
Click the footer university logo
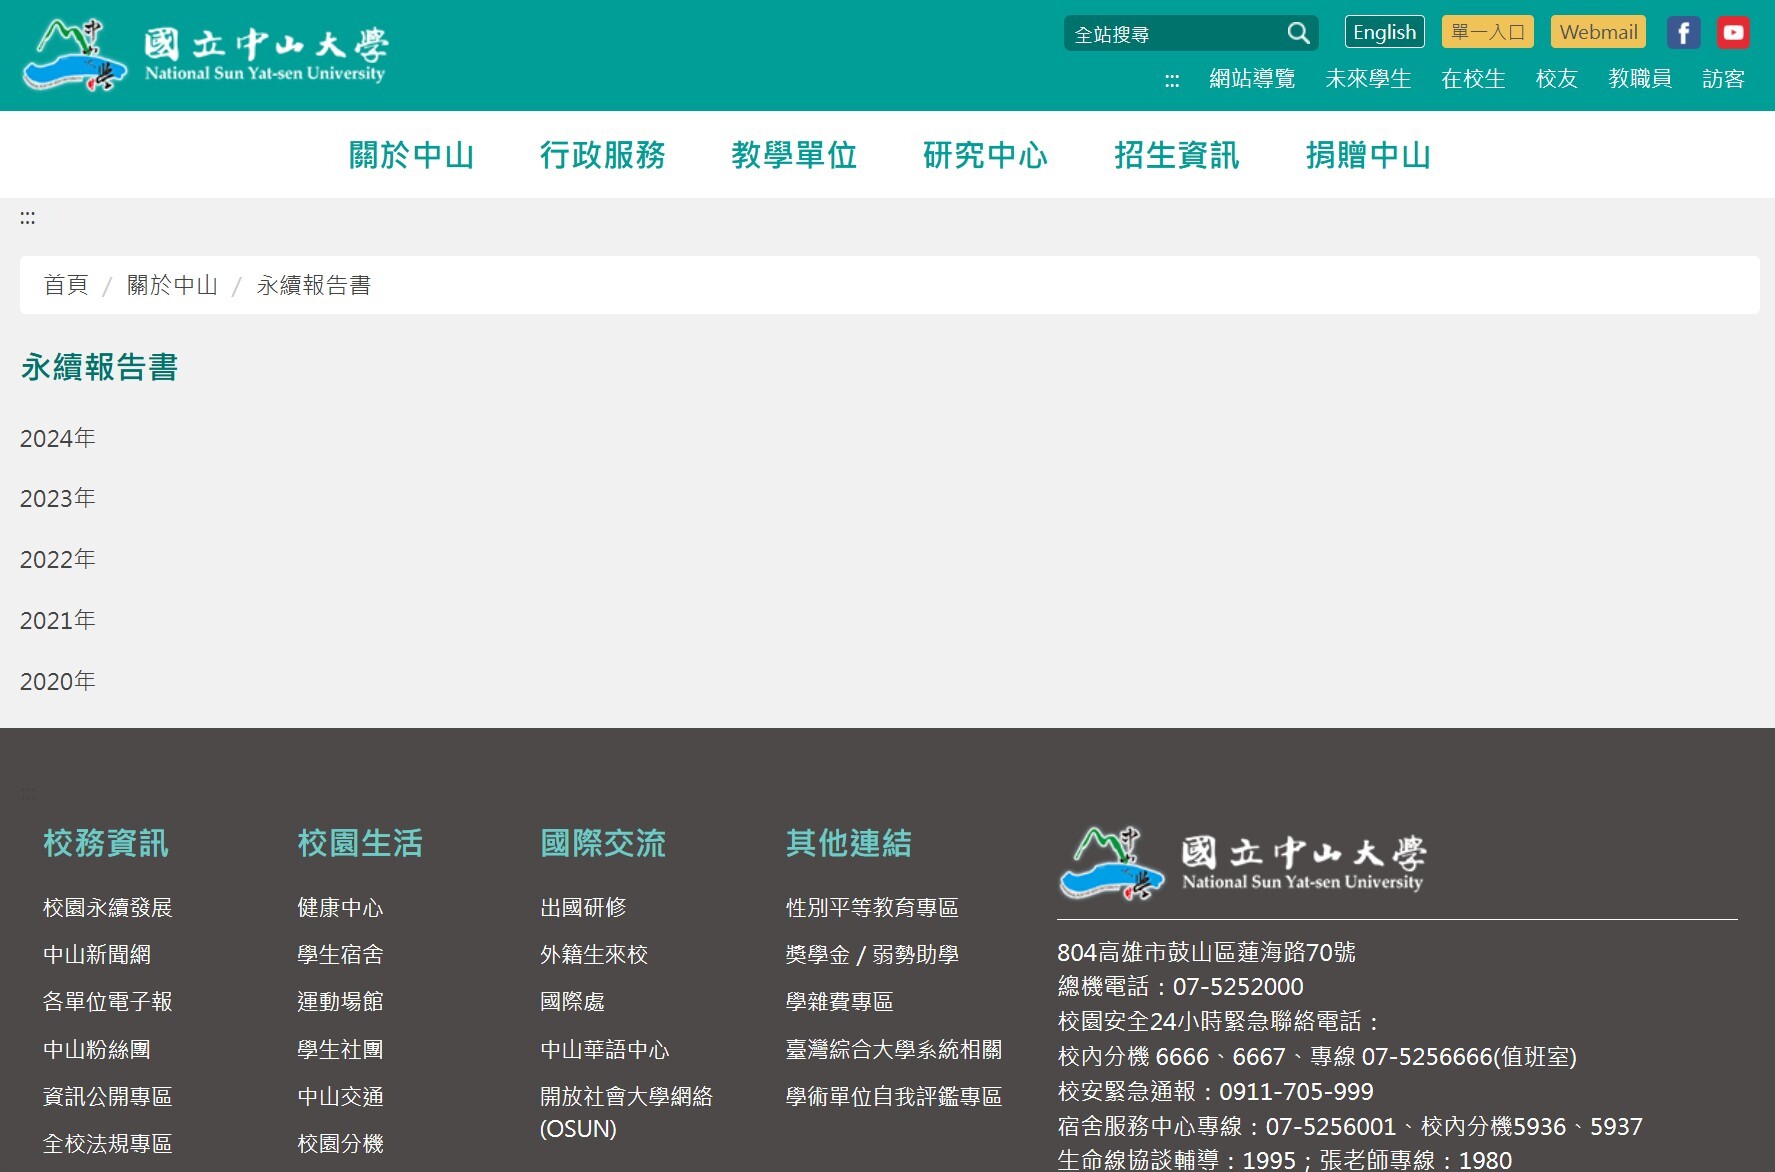[x=1242, y=862]
